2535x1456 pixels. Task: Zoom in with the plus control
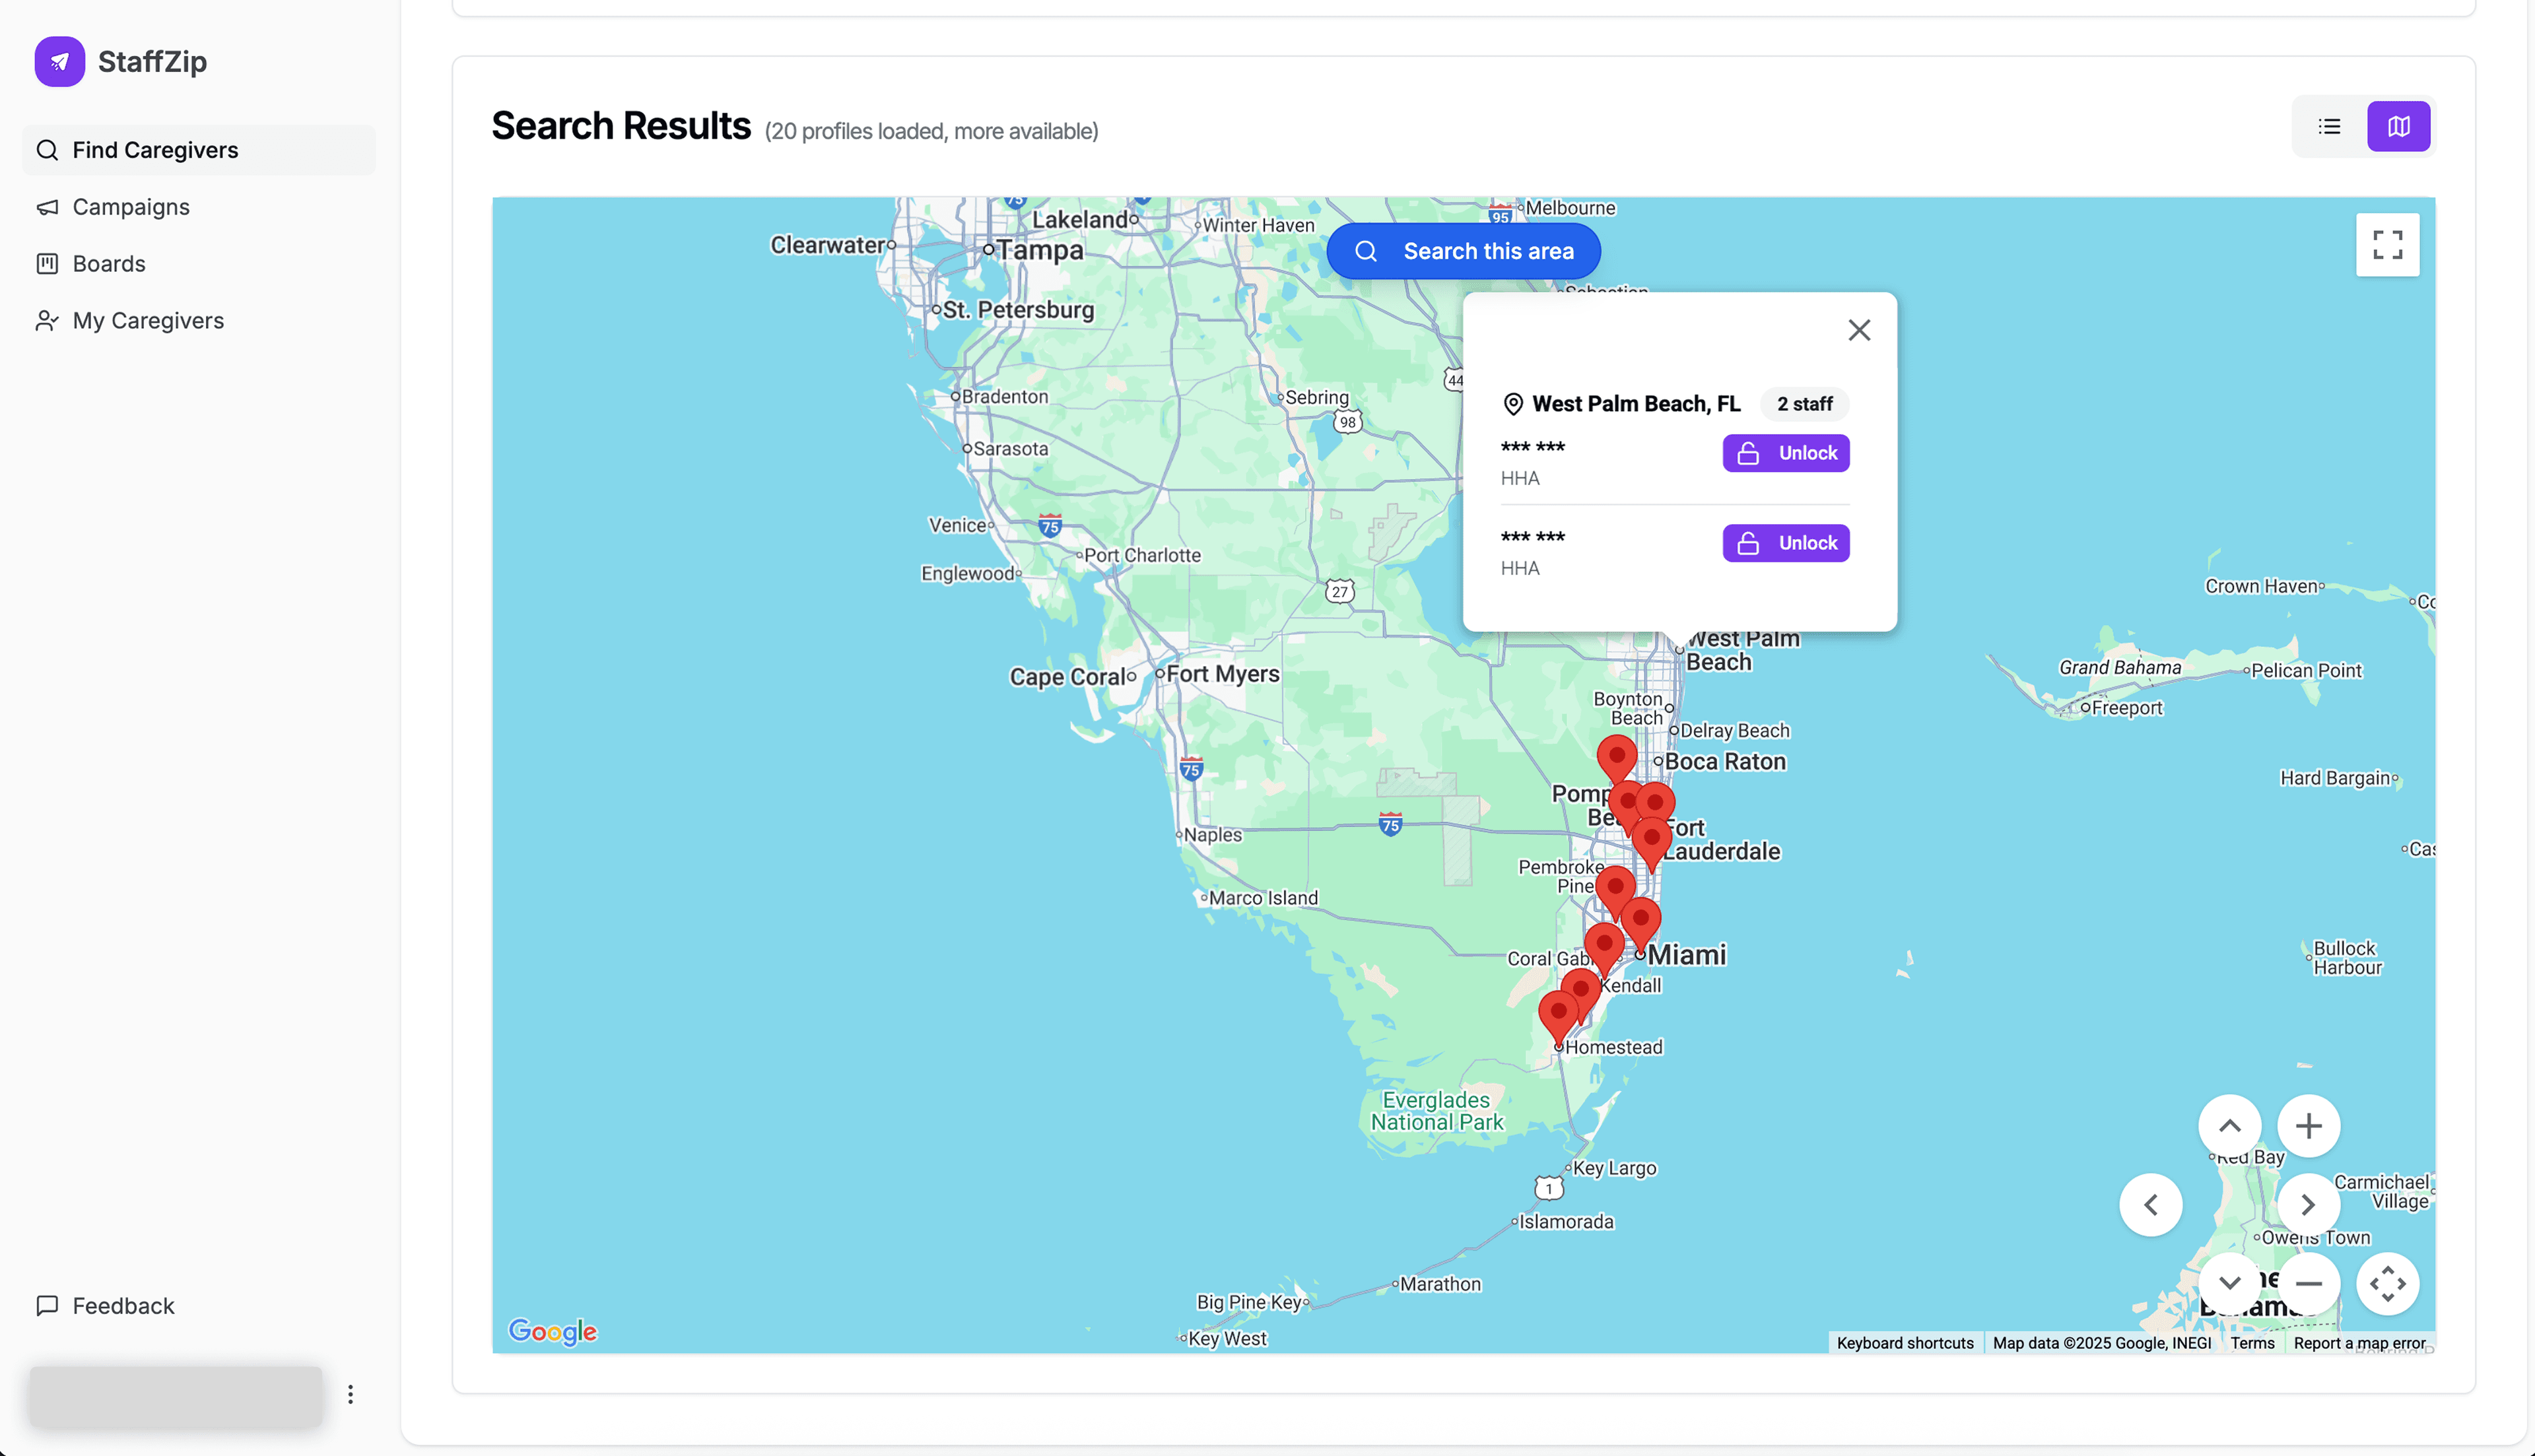pyautogui.click(x=2309, y=1125)
